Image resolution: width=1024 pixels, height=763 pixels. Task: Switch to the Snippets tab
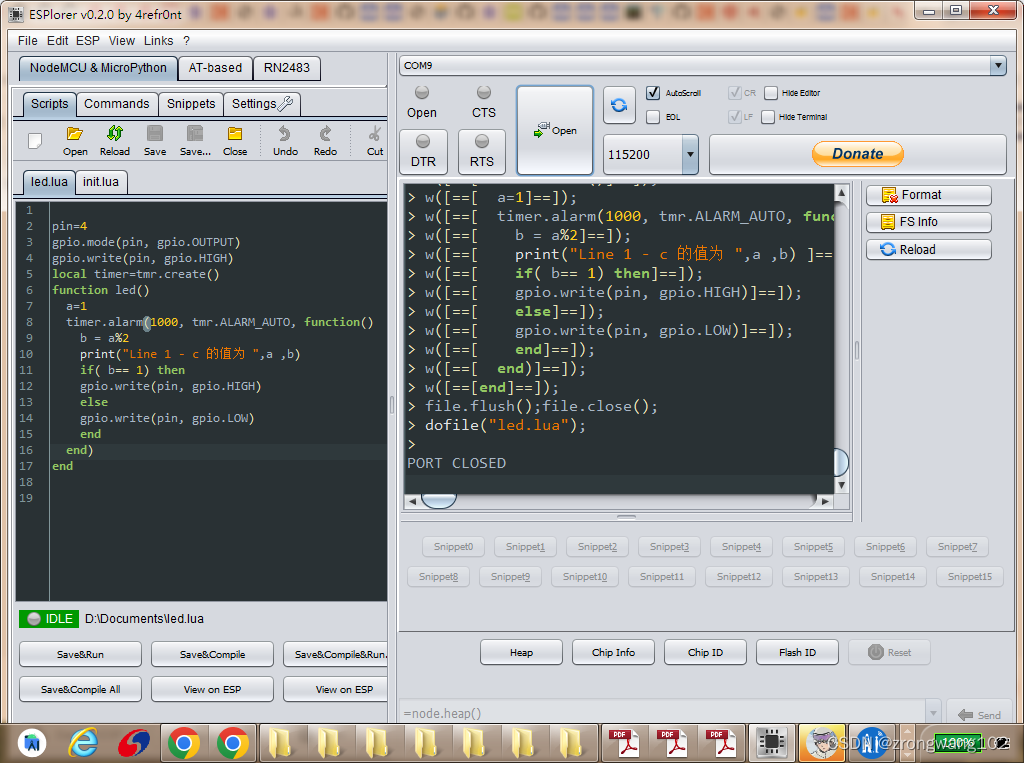[191, 104]
